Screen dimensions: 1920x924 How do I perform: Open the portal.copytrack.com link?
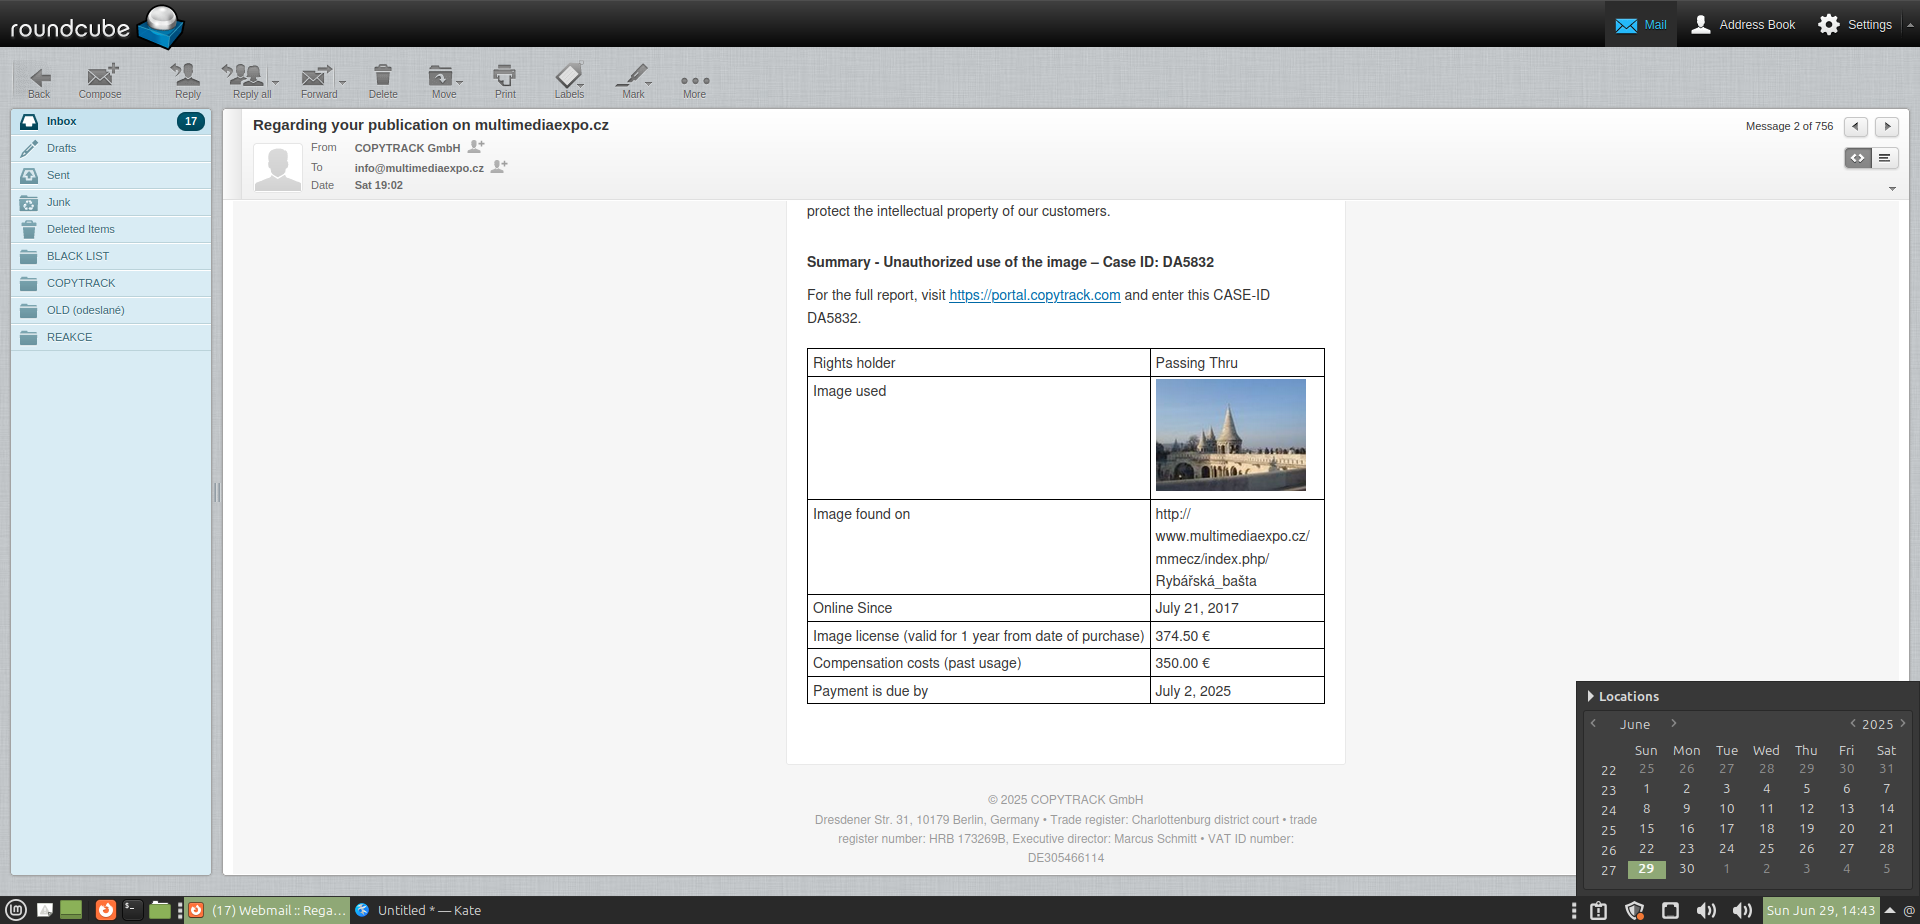pos(1034,295)
